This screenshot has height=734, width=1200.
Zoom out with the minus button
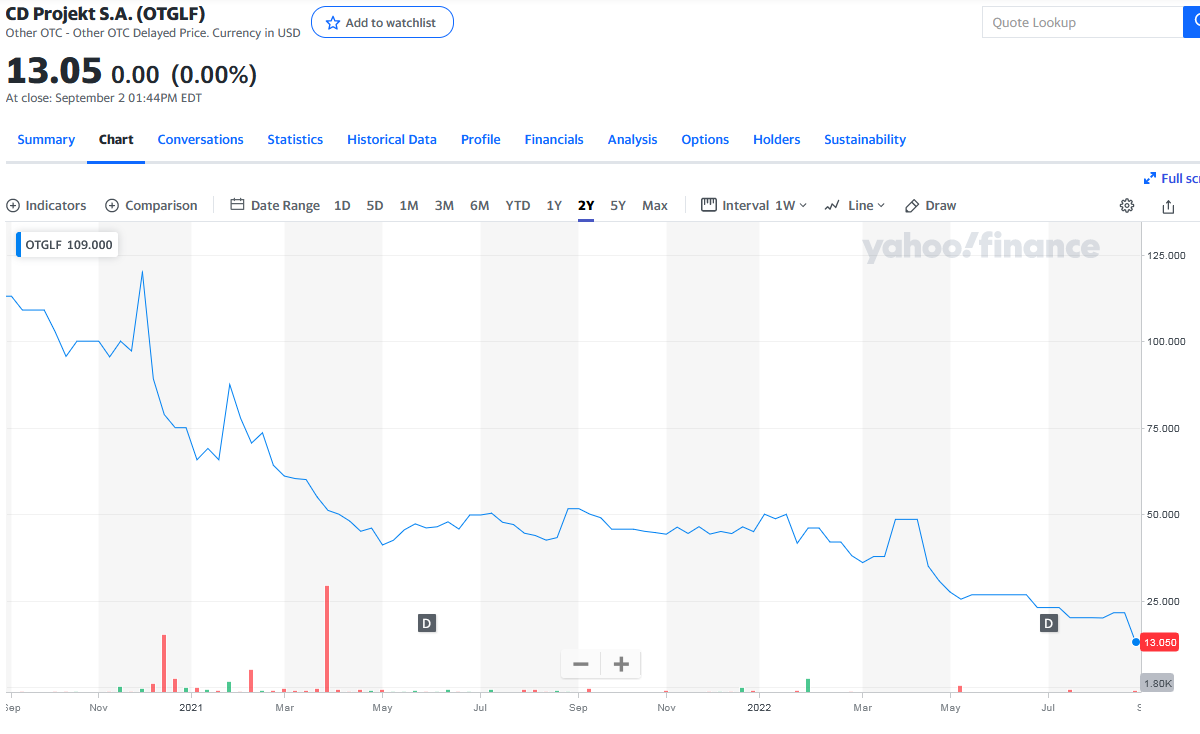tap(581, 664)
